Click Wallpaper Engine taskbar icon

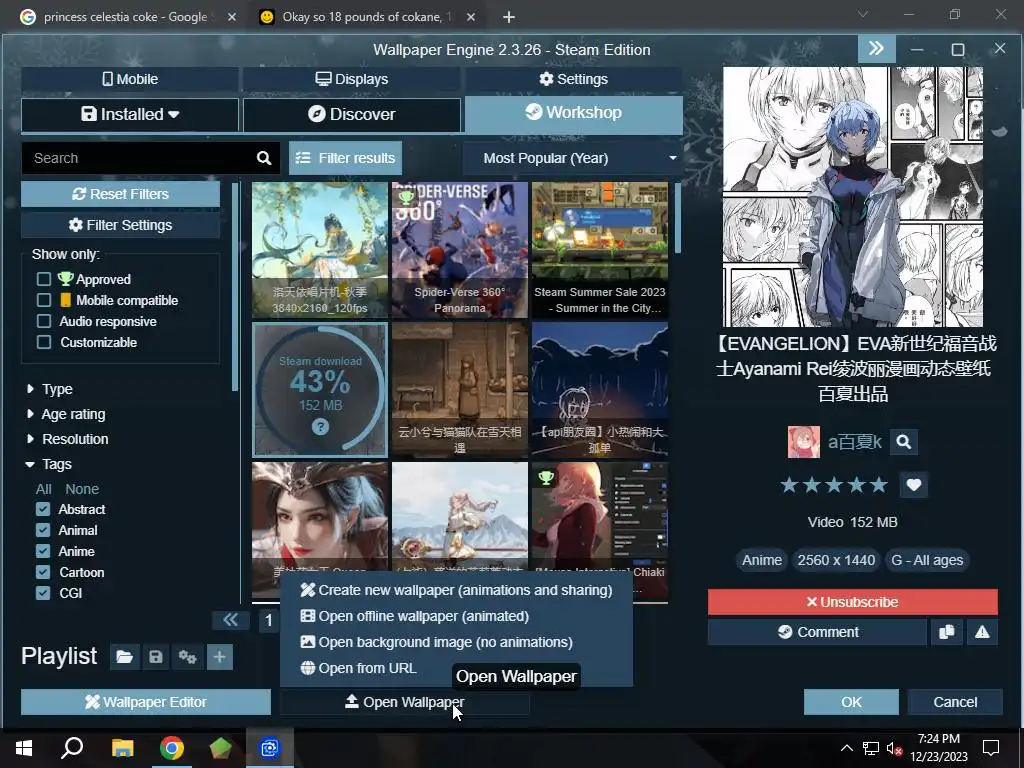click(x=270, y=748)
